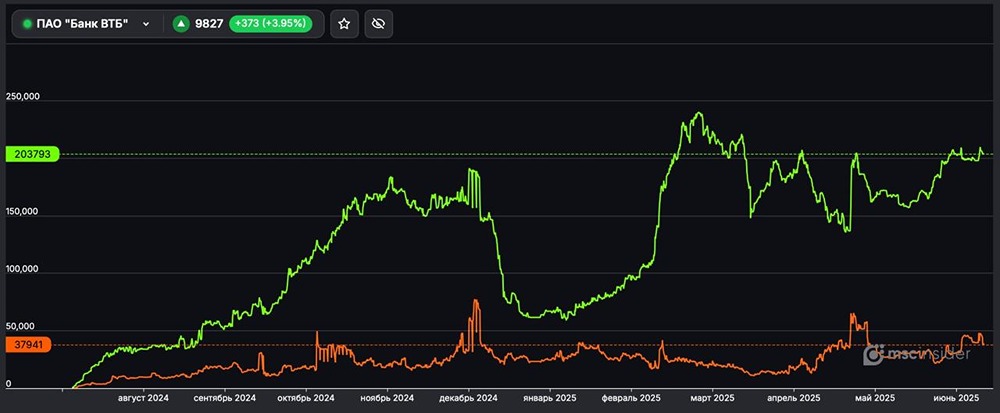1000x413 pixels.
Task: Click the март 2025 axis label
Action: tap(711, 398)
